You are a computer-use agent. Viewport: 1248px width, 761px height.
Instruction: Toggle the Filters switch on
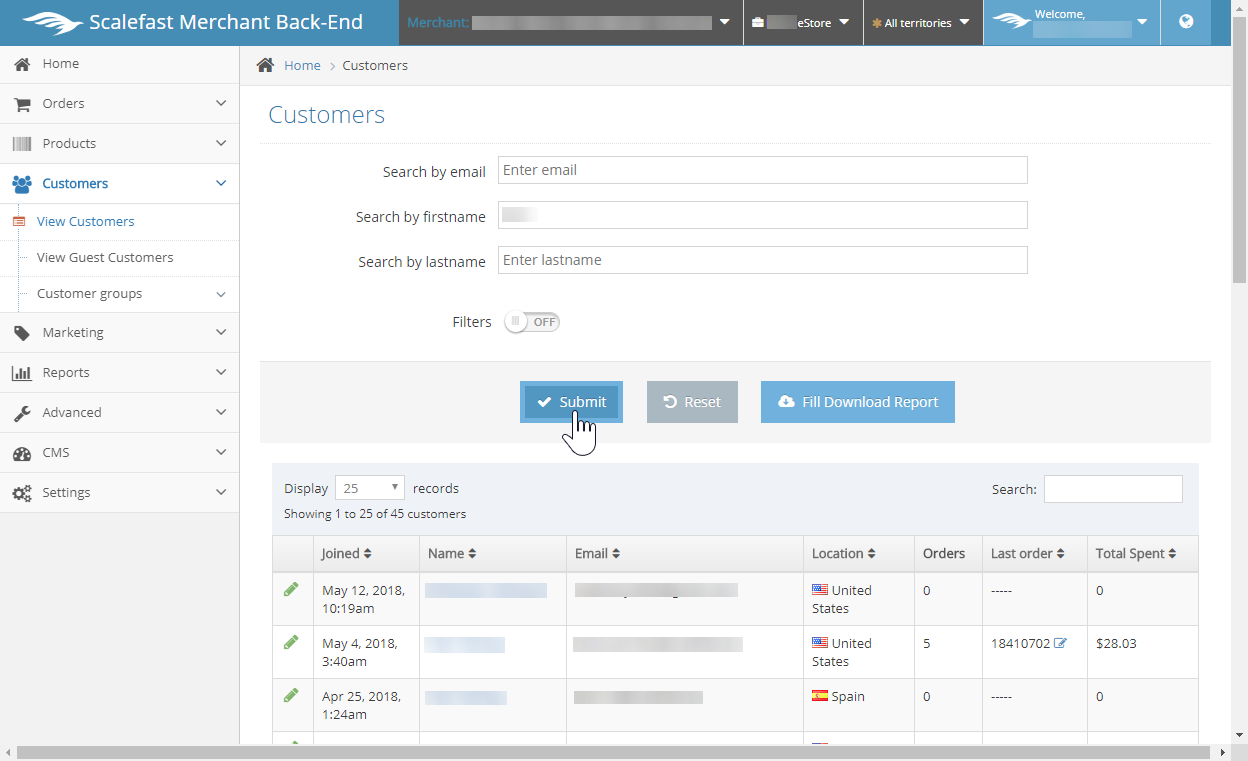[532, 322]
